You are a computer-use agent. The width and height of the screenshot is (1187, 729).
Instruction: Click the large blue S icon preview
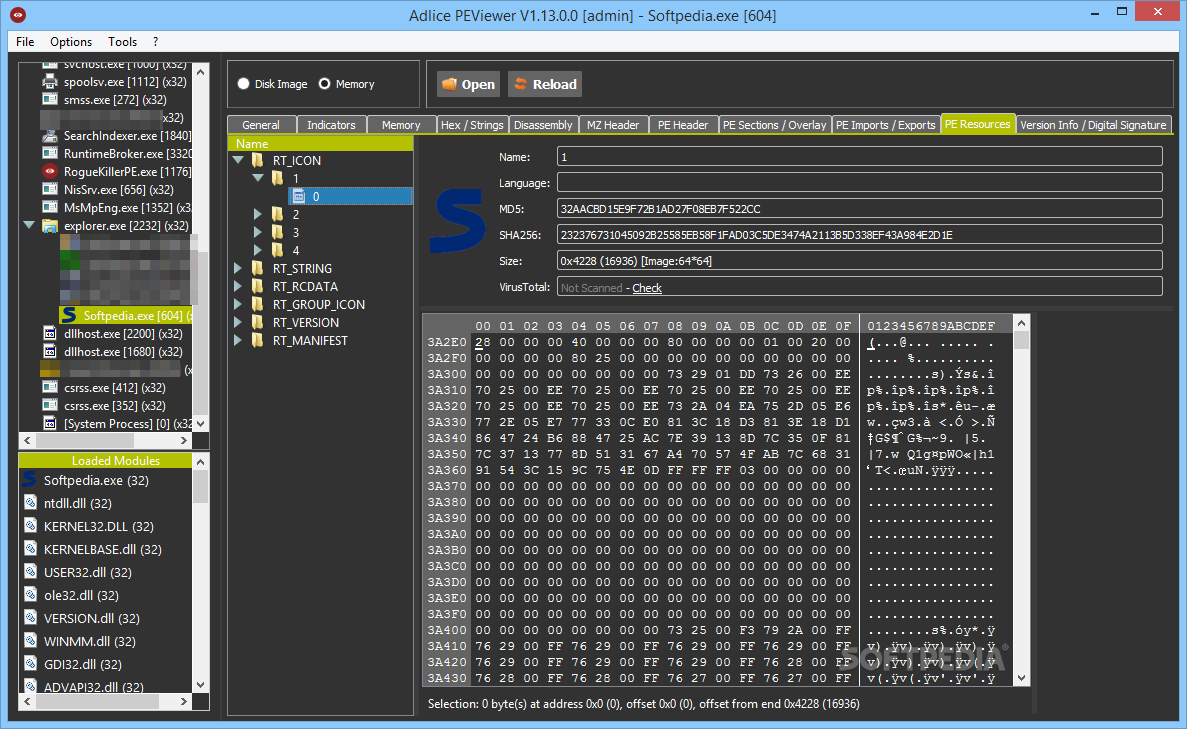pyautogui.click(x=458, y=221)
